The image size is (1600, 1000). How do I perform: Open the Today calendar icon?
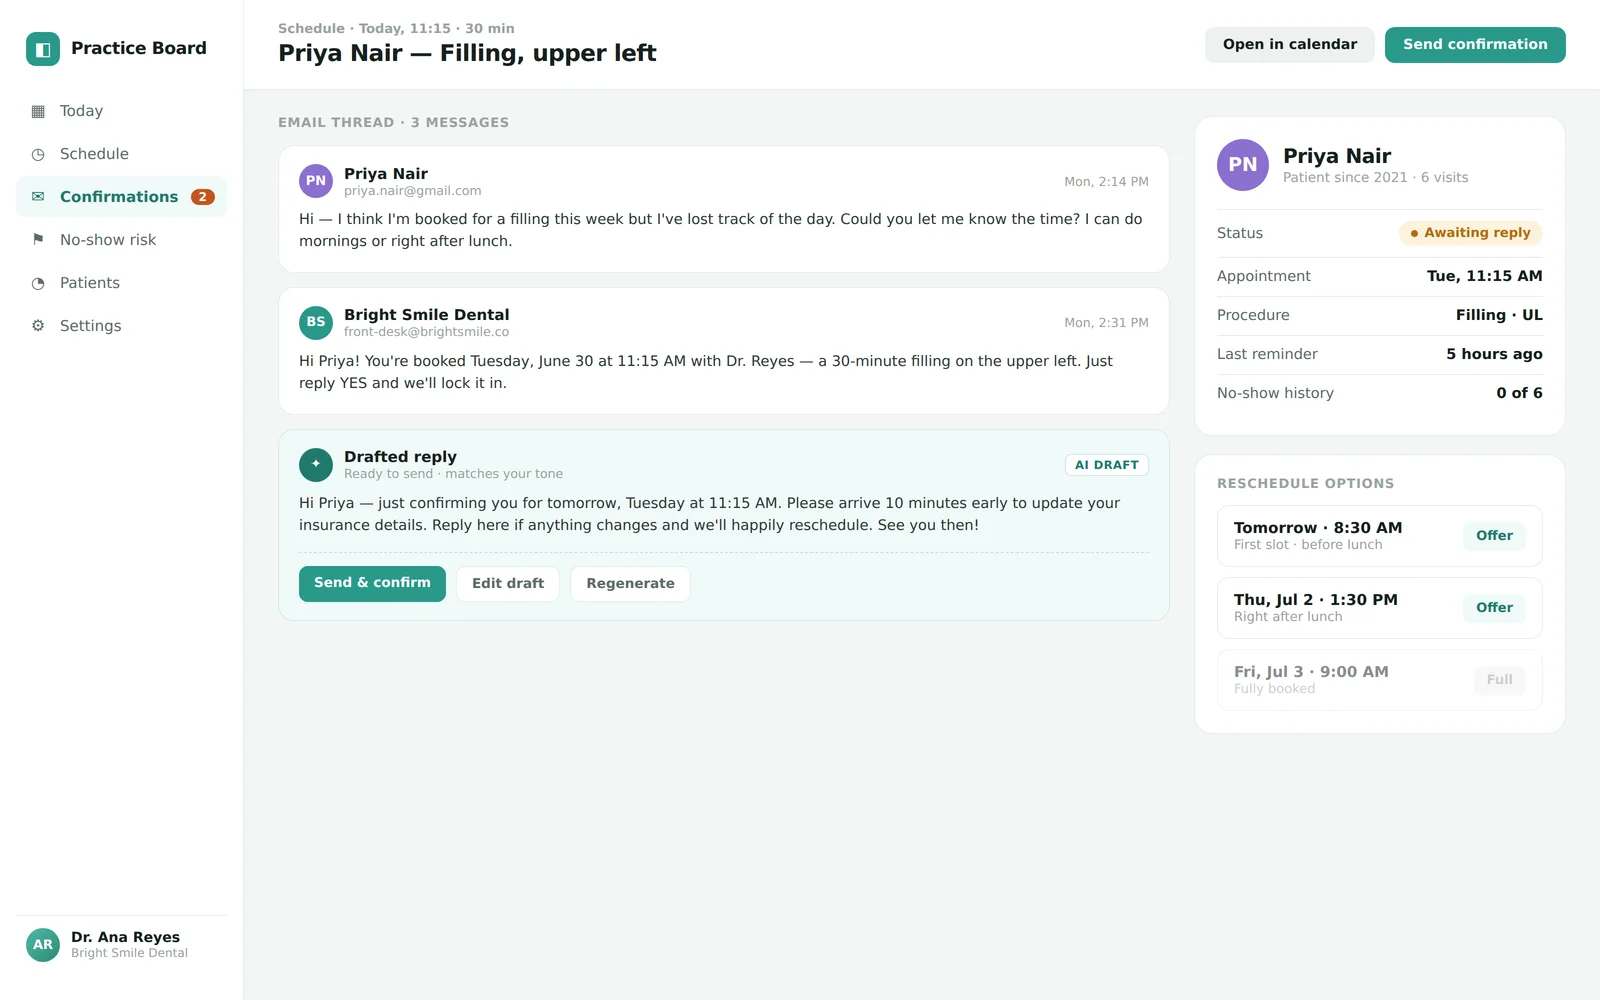click(x=38, y=111)
